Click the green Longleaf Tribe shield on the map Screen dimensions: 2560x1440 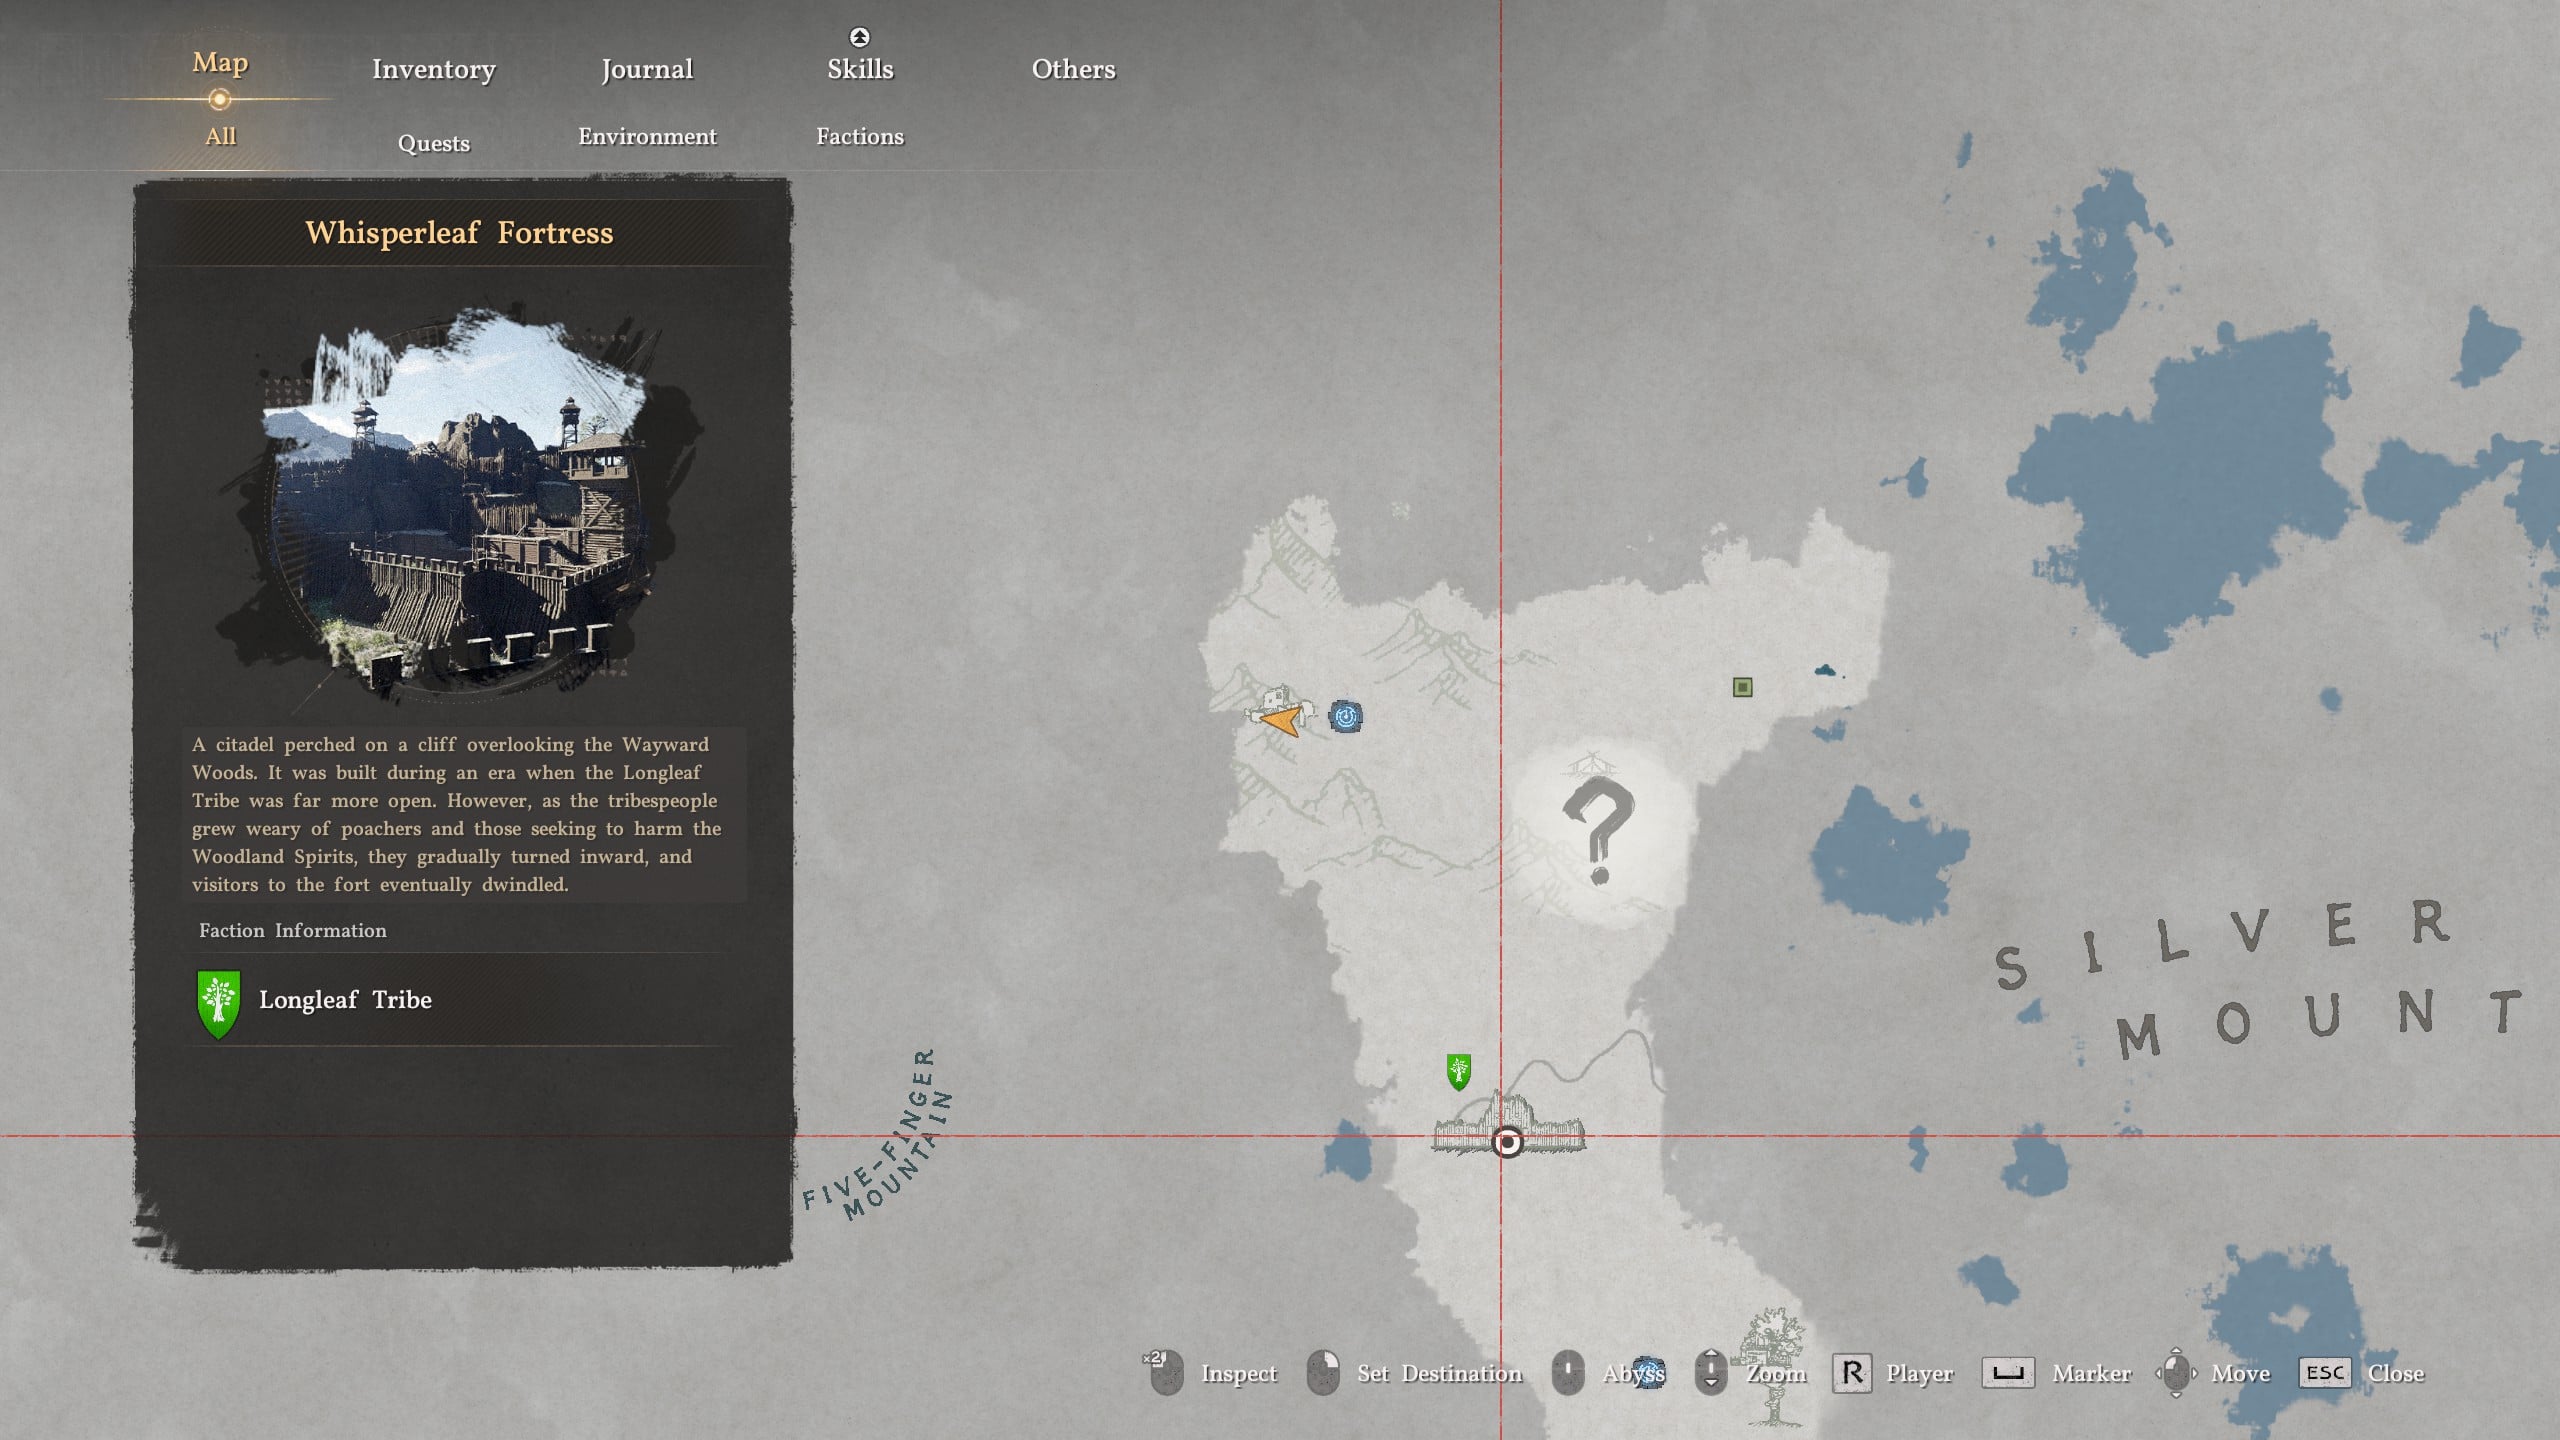click(1458, 1071)
